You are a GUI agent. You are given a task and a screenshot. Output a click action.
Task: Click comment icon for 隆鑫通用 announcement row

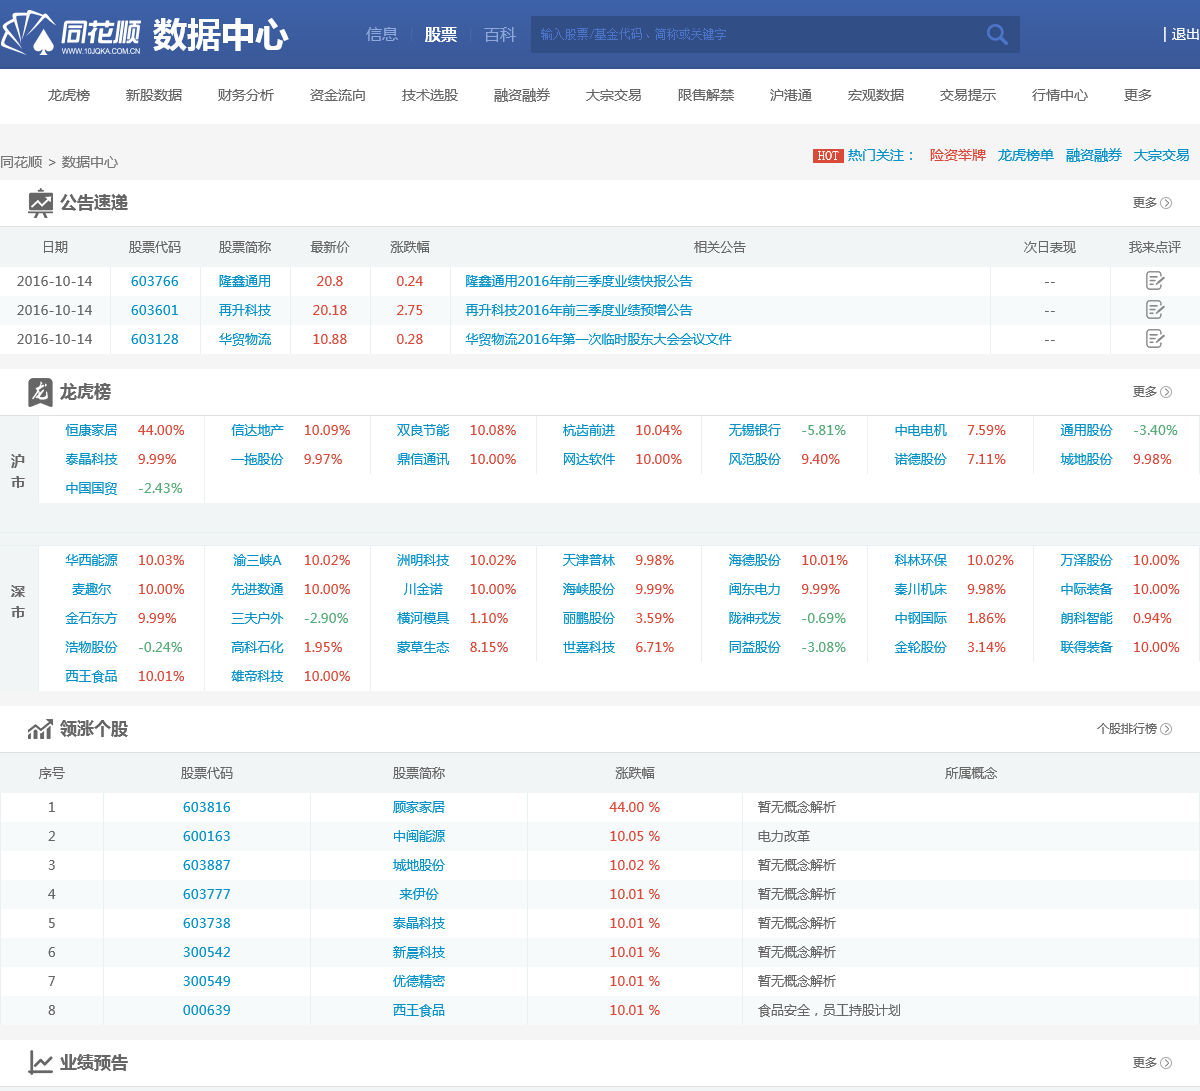[x=1155, y=281]
